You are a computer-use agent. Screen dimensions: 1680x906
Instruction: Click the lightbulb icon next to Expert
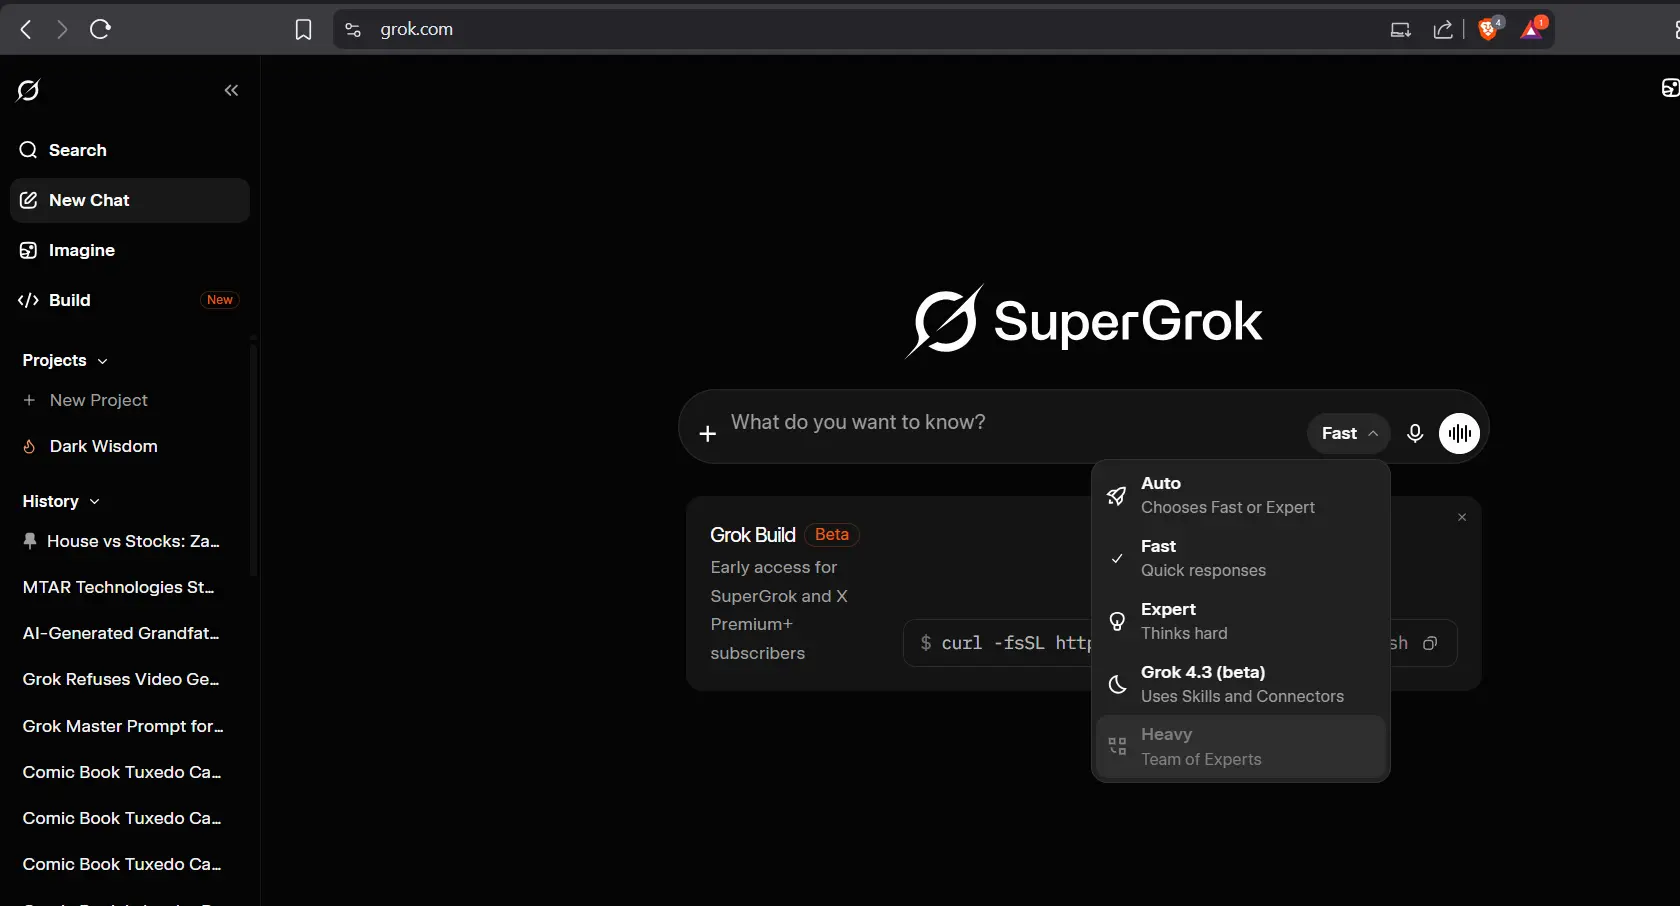[x=1117, y=622]
